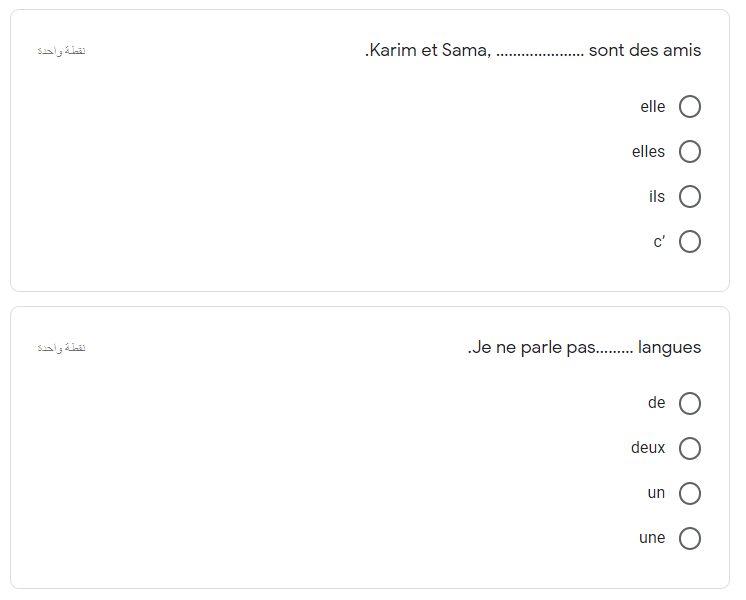Select 'de' for the langues question

689,403
